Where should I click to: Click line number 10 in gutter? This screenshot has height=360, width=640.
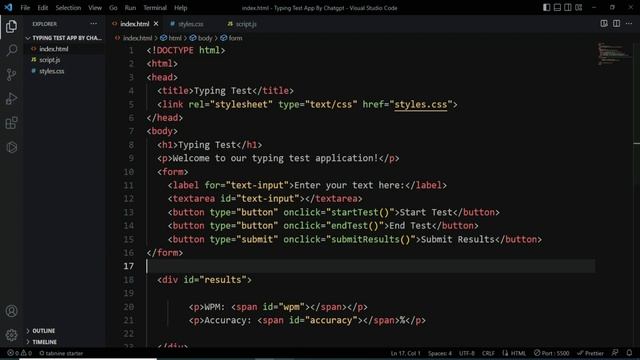[x=129, y=172]
